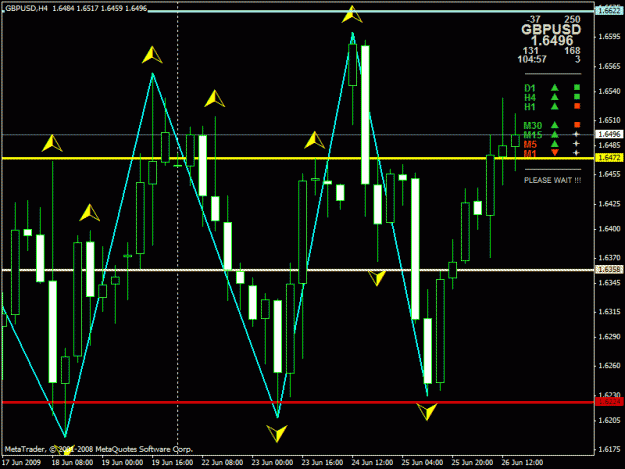625x469 pixels.
Task: Click the red square in the M30 row
Action: [x=577, y=125]
